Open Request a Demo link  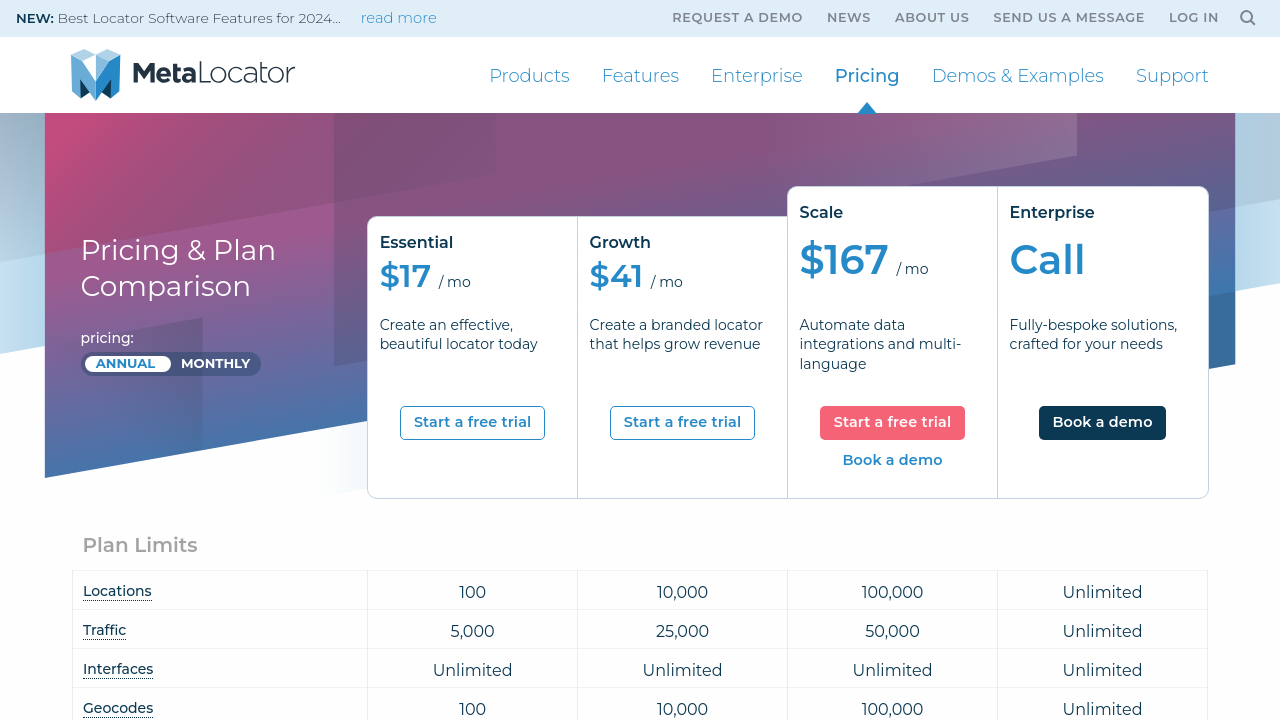[x=737, y=18]
